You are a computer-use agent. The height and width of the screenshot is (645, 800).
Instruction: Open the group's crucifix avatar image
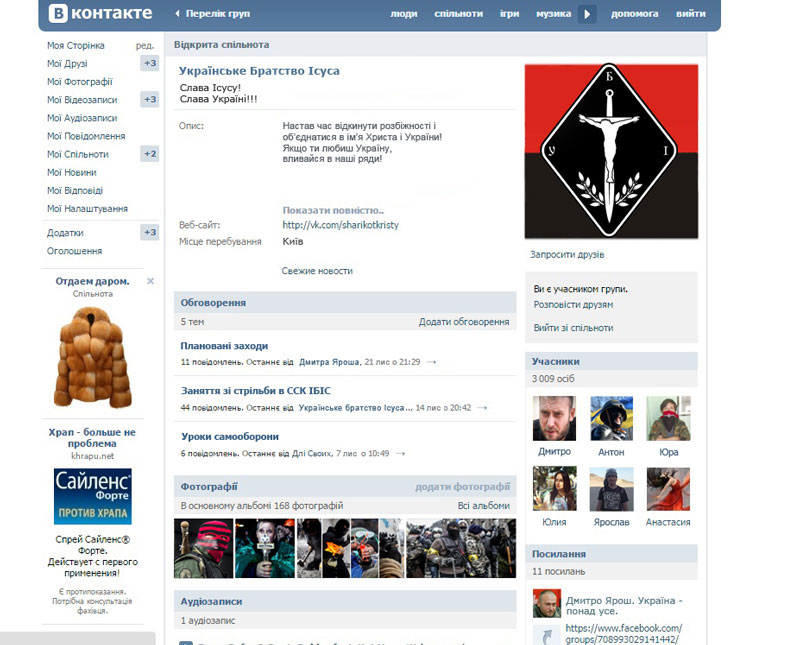coord(611,152)
